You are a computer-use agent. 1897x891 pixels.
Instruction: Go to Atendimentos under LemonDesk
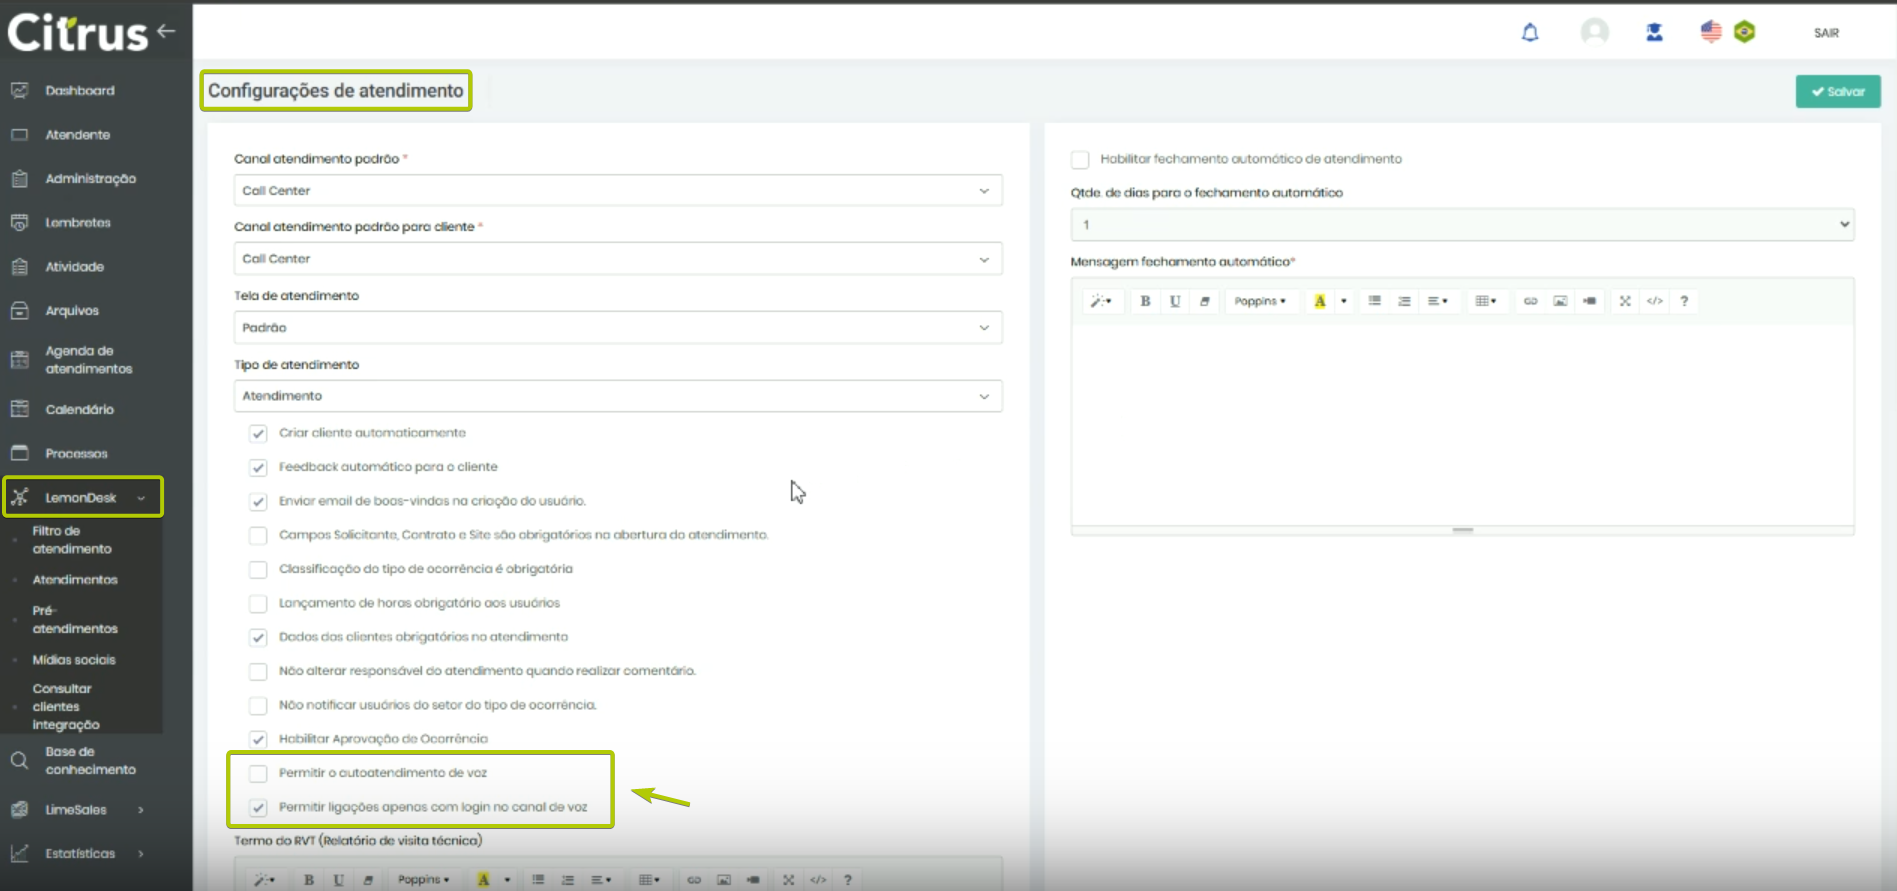coord(75,580)
